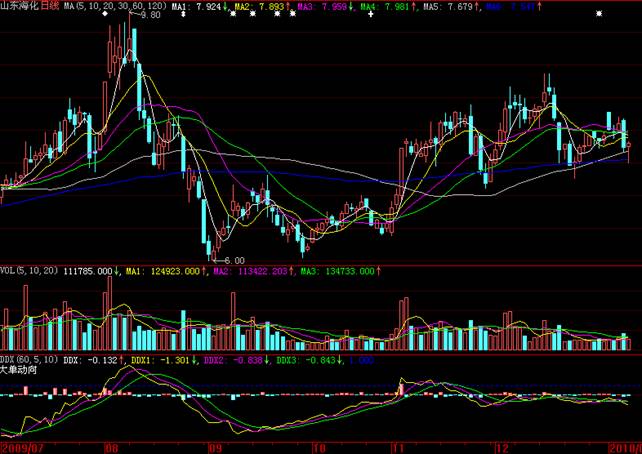
Task: Open MA(5,10,20,30,60,120) indicator parameters
Action: click(116, 6)
